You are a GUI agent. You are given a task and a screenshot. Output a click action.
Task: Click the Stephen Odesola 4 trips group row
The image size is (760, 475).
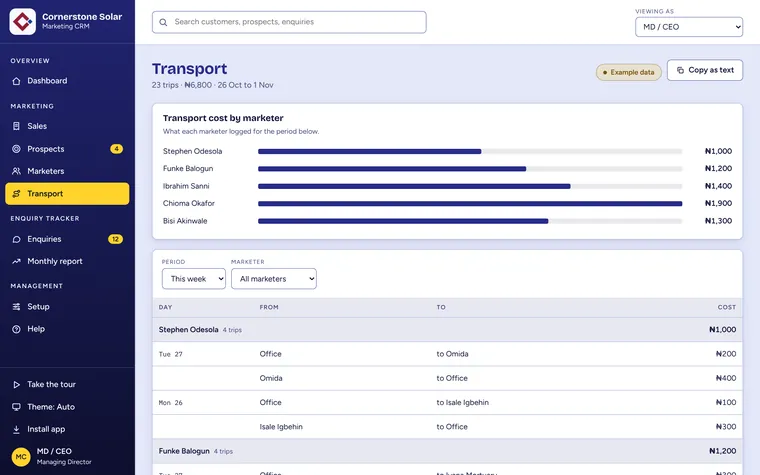[447, 330]
